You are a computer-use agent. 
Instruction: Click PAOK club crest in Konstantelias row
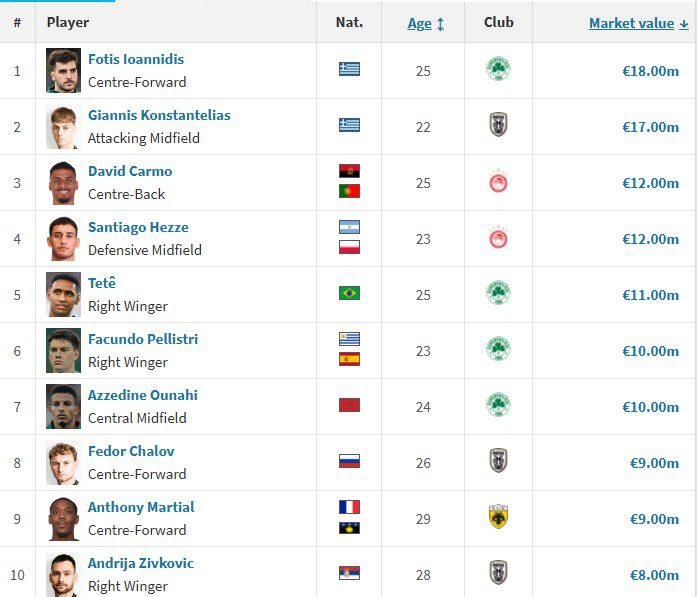(x=498, y=126)
